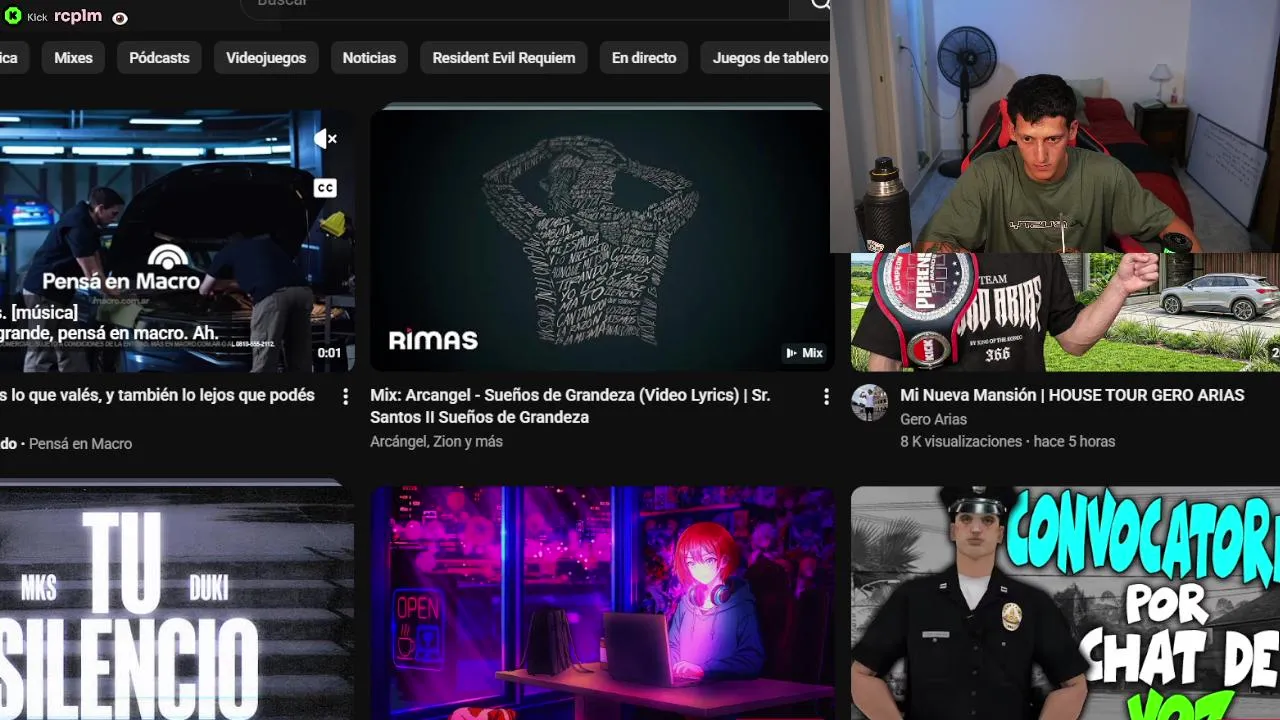The image size is (1280, 720).
Task: Select the Mixes filter chip
Action: coord(73,58)
